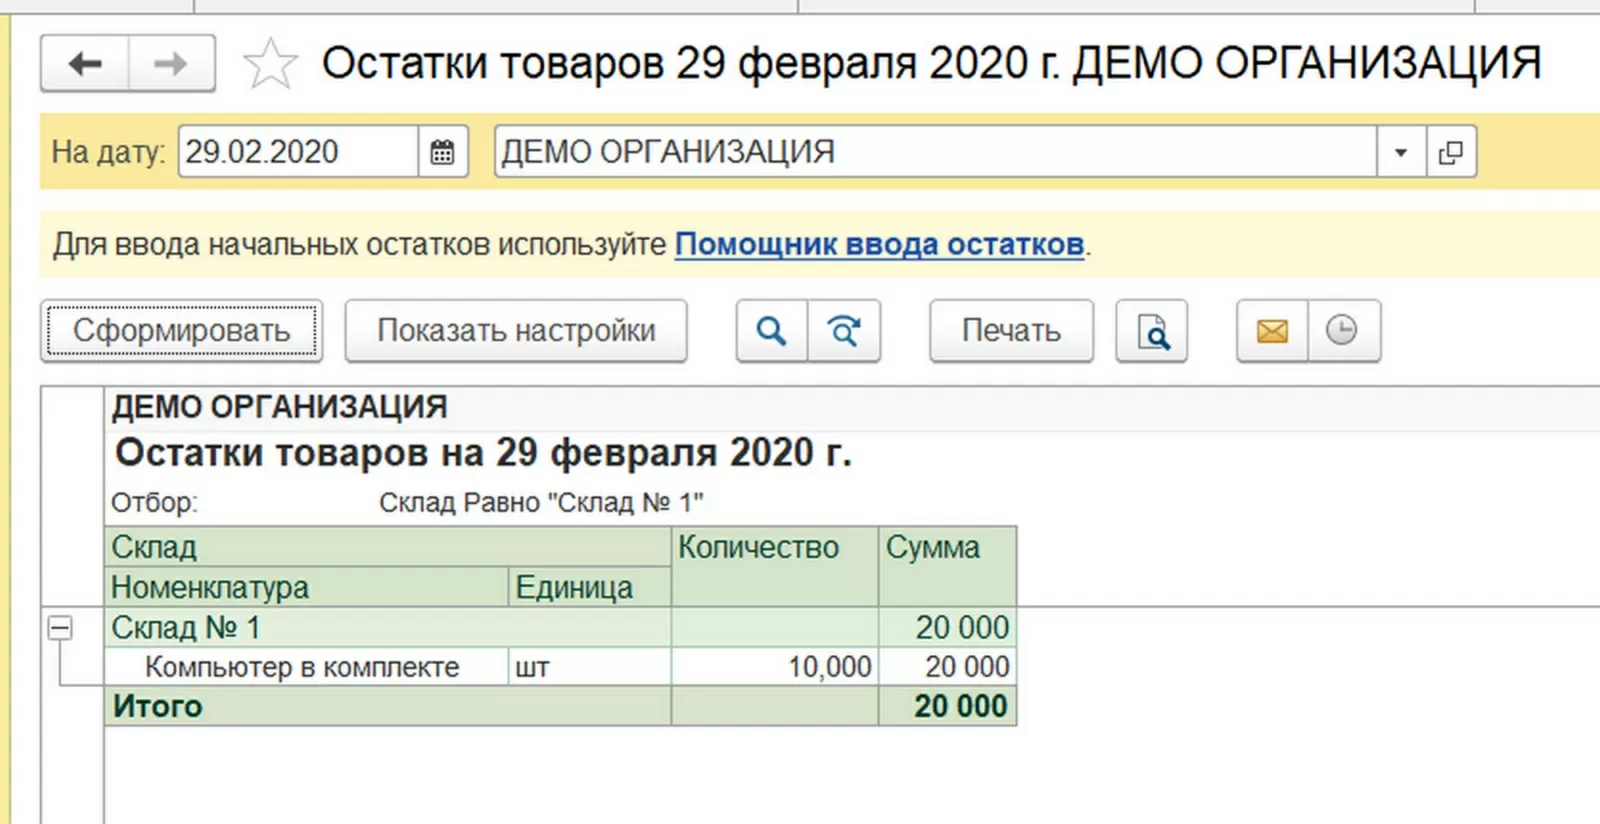
Task: Click the ДЕМО ОРГАНИЗАЦИЯ organization field
Action: coord(935,152)
